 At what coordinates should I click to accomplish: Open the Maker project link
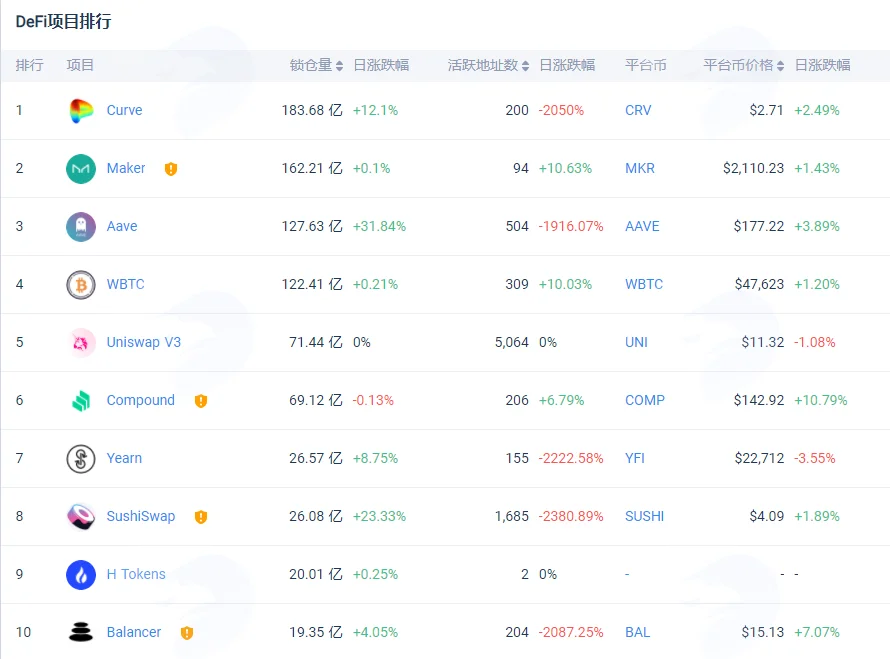(x=126, y=168)
